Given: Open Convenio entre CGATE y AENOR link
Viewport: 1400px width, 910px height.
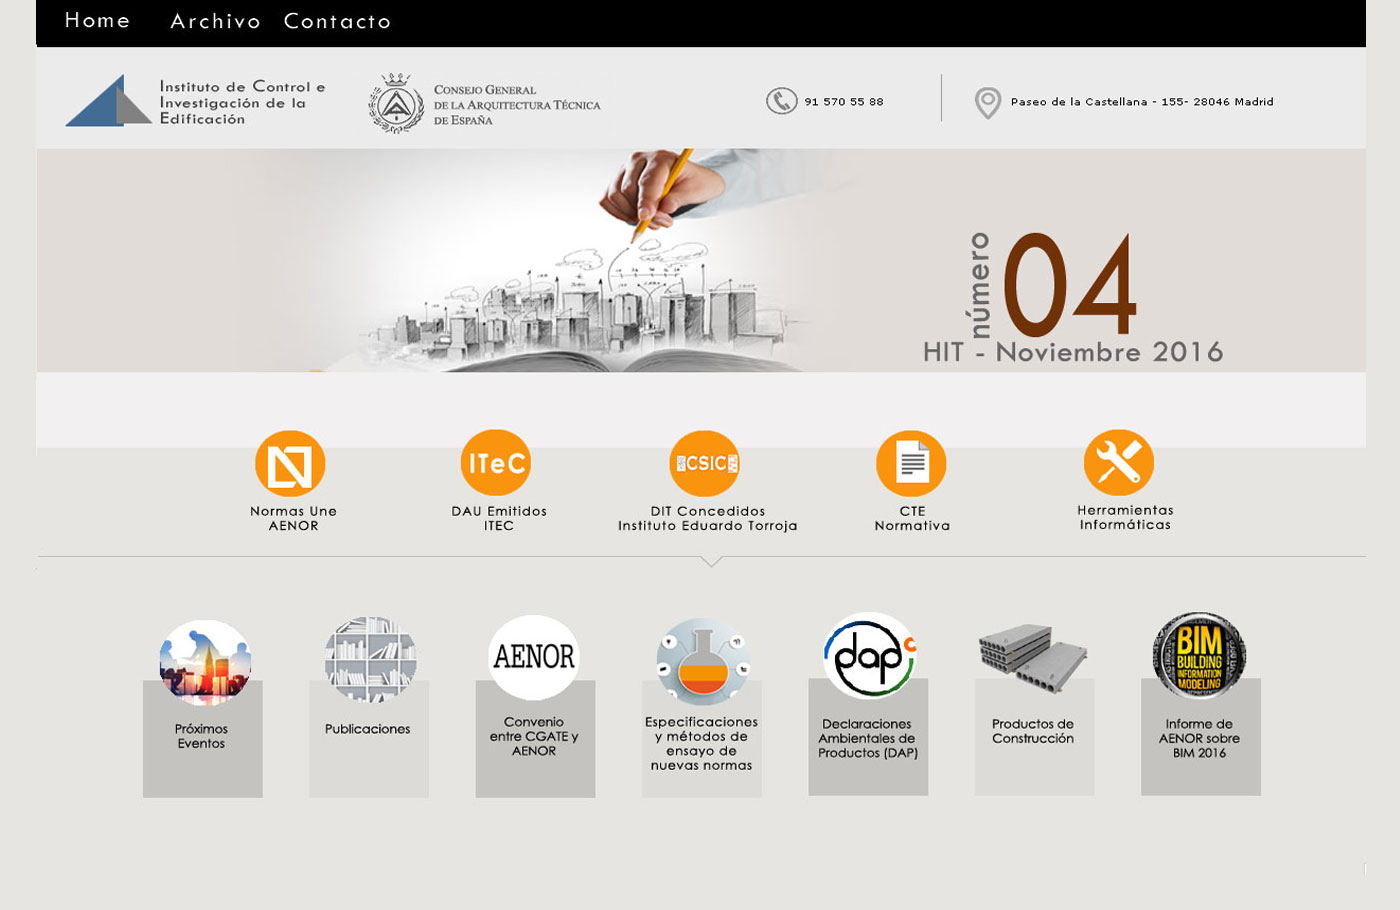Looking at the screenshot, I should pyautogui.click(x=534, y=736).
